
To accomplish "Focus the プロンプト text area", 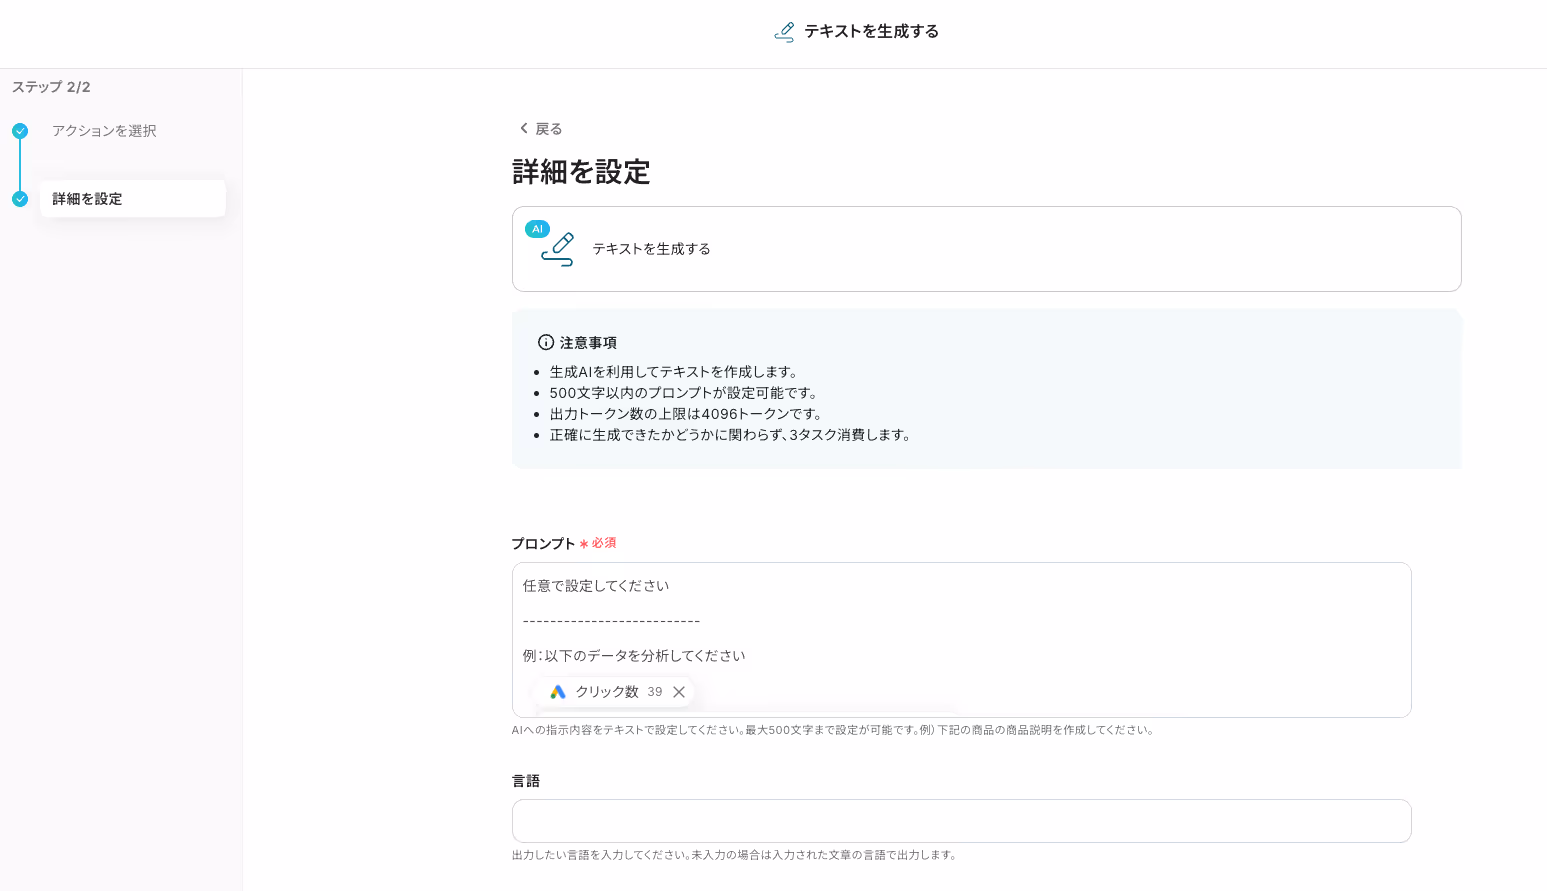I will (x=961, y=640).
